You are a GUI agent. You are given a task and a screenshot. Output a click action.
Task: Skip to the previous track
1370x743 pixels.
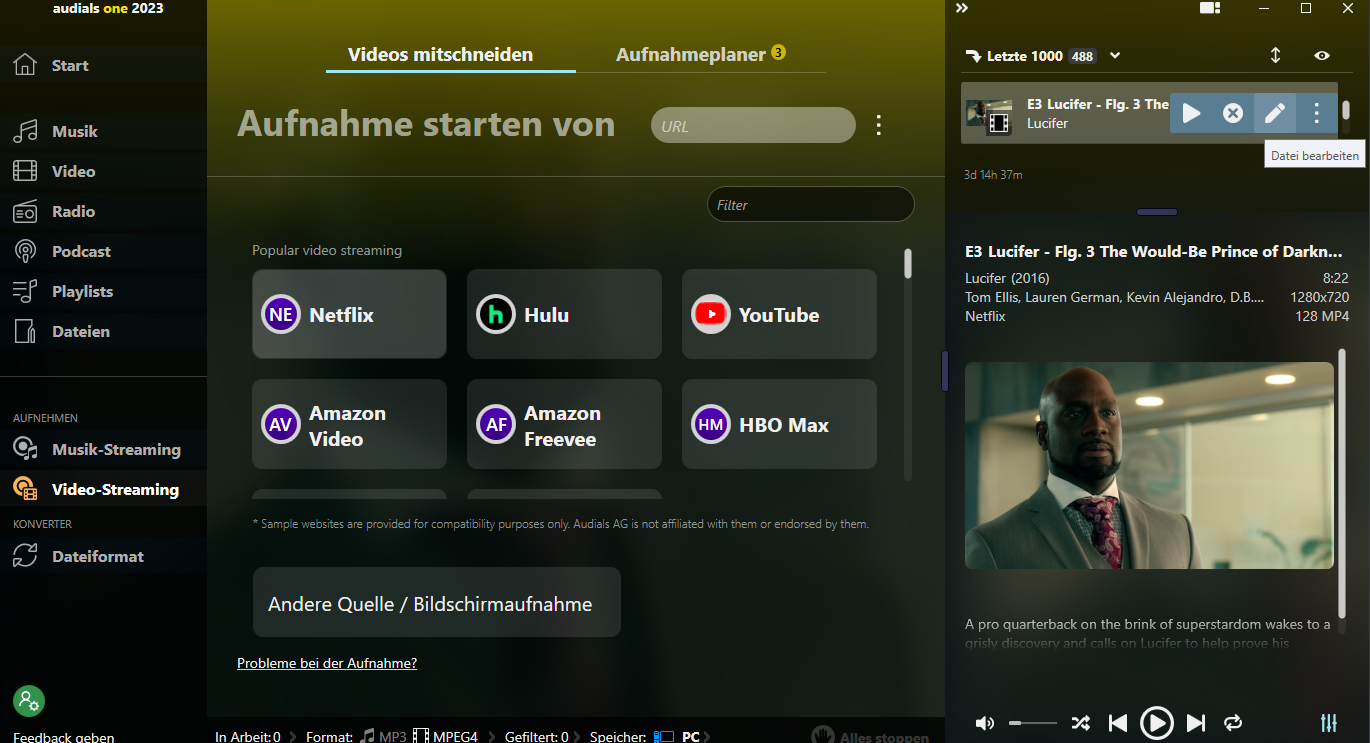pyautogui.click(x=1118, y=722)
